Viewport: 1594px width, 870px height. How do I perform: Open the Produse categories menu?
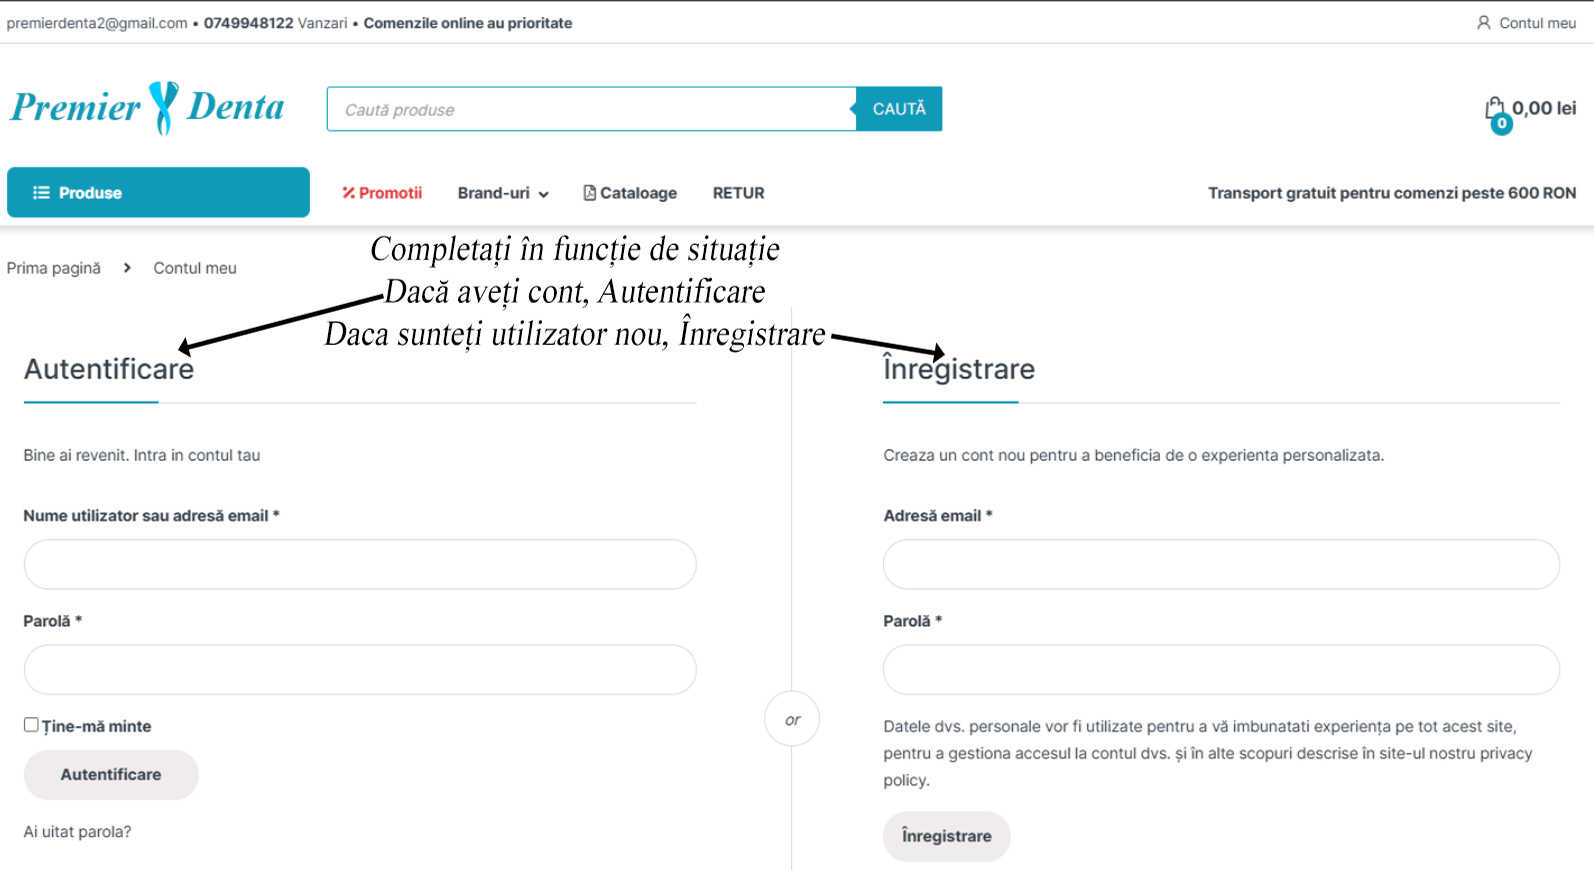coord(158,192)
